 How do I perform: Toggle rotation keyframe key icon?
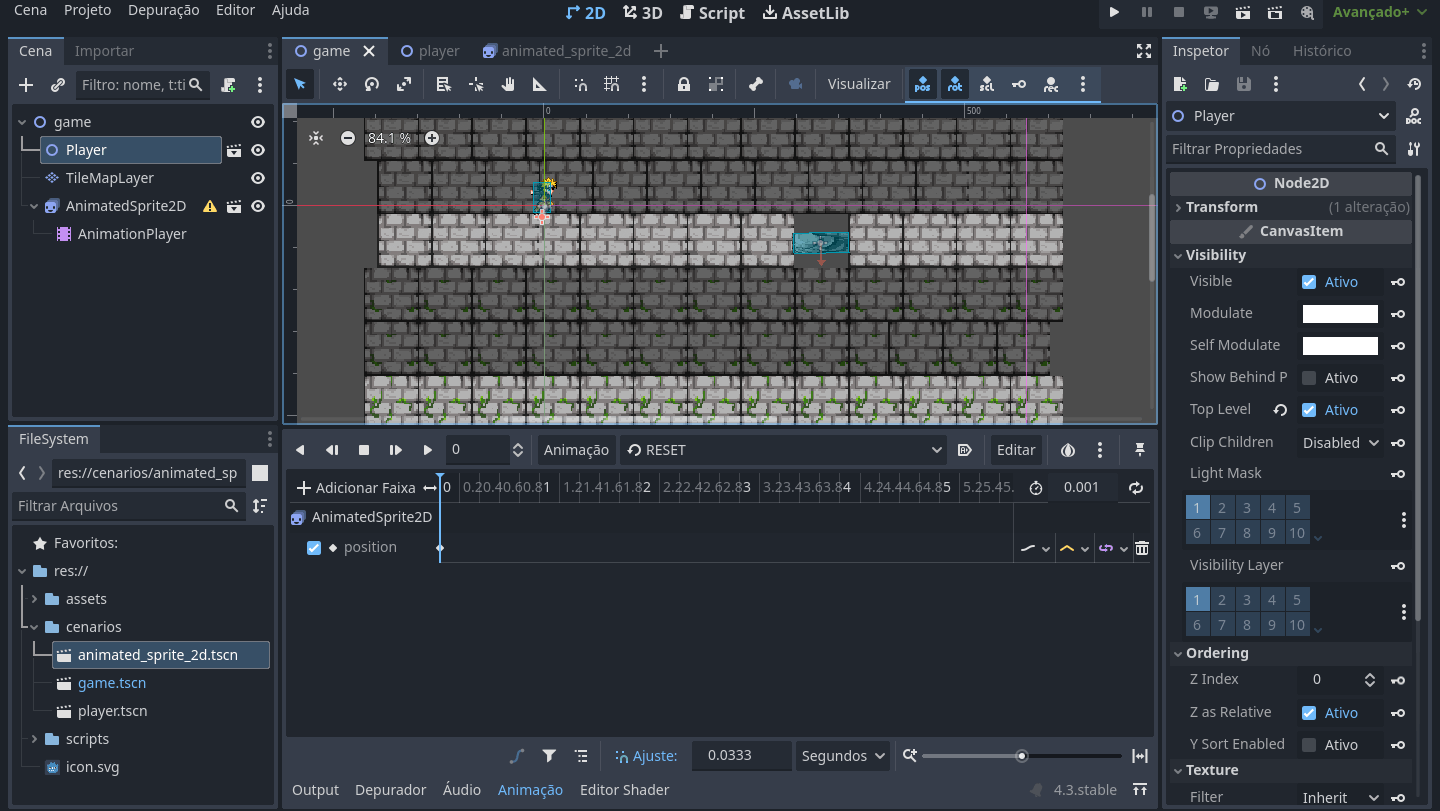tap(955, 85)
